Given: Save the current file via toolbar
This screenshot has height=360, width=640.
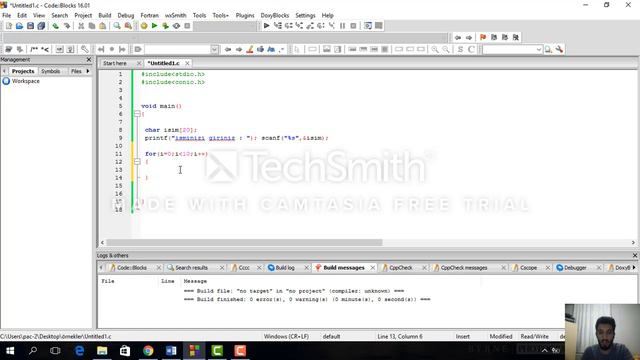Looking at the screenshot, I should coord(30,26).
